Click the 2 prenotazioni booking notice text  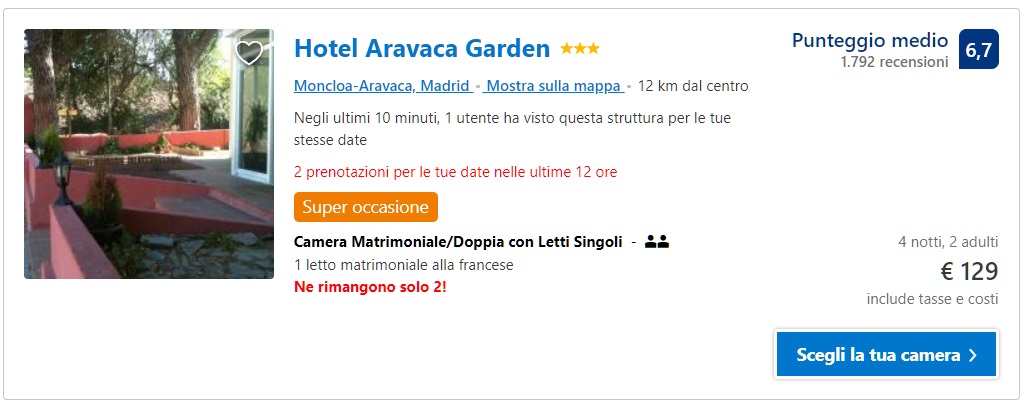[x=456, y=172]
